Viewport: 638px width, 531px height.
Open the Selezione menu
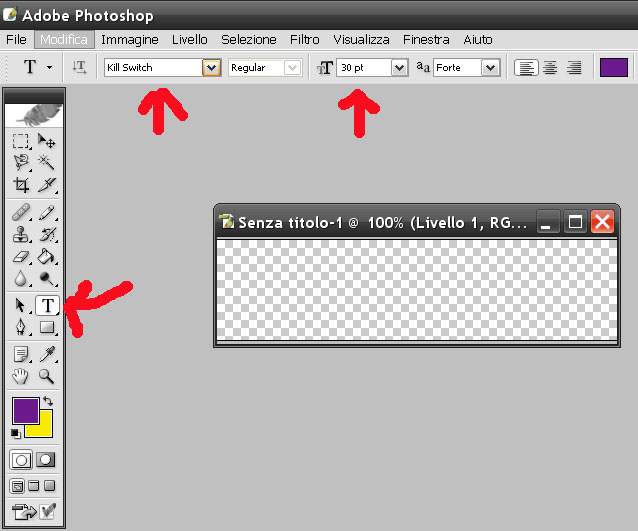coord(249,39)
